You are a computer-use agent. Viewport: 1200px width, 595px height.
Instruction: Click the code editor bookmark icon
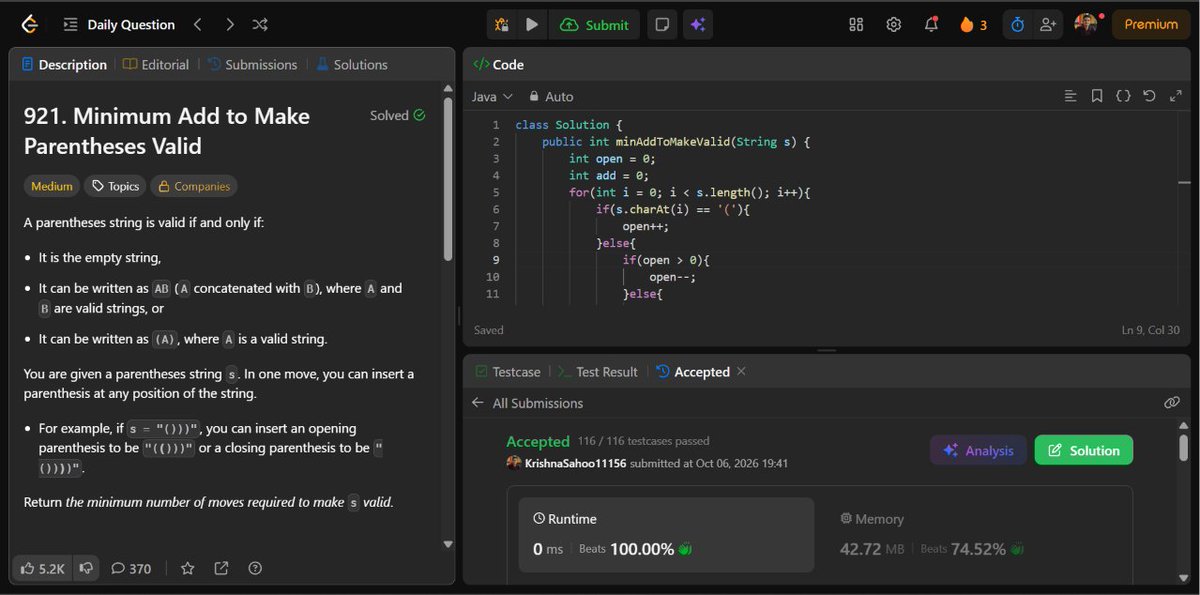1097,96
